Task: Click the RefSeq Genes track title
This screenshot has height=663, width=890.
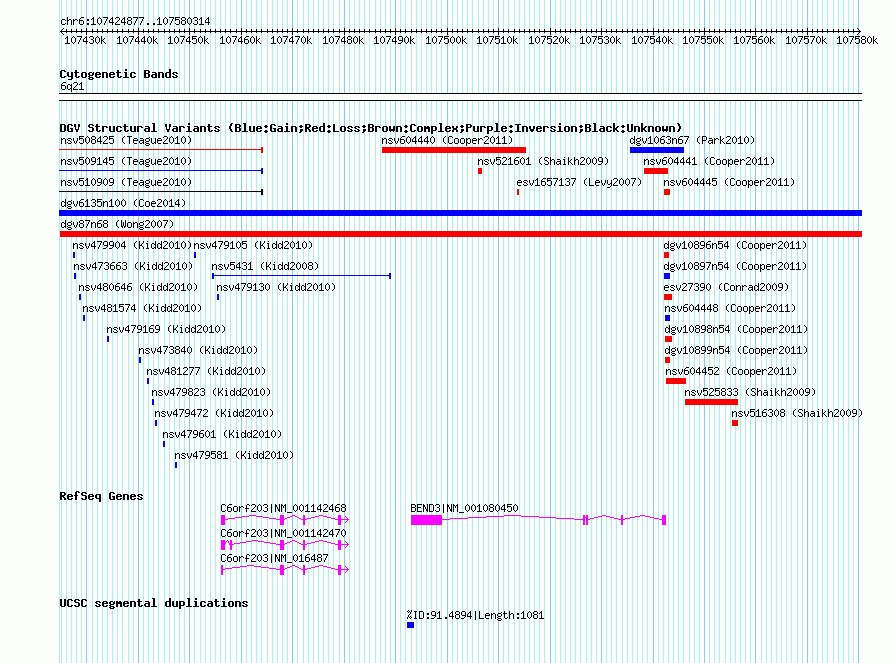Action: 101,496
